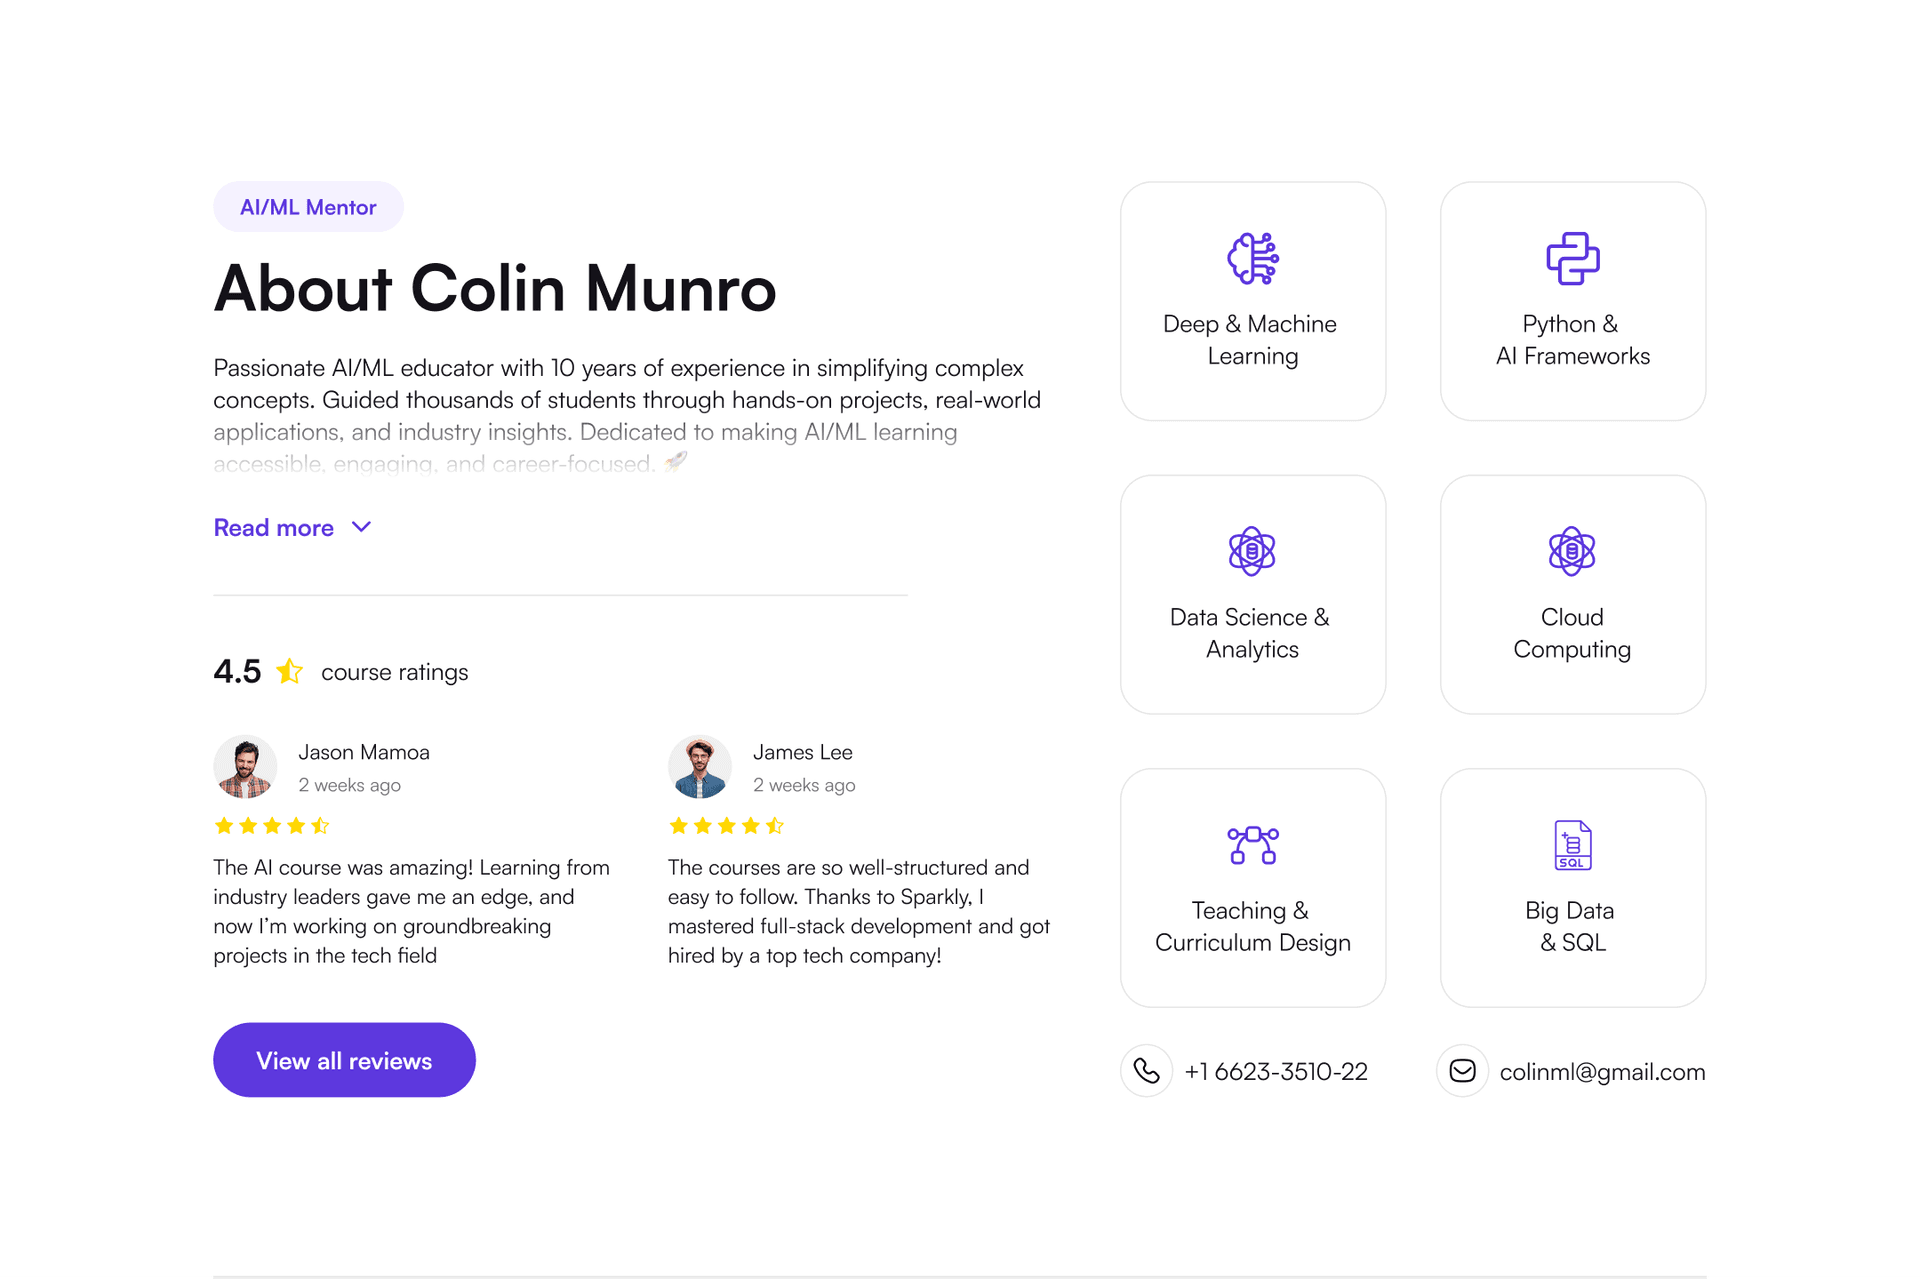
Task: Click the Data Science & Analytics label
Action: [x=1252, y=633]
